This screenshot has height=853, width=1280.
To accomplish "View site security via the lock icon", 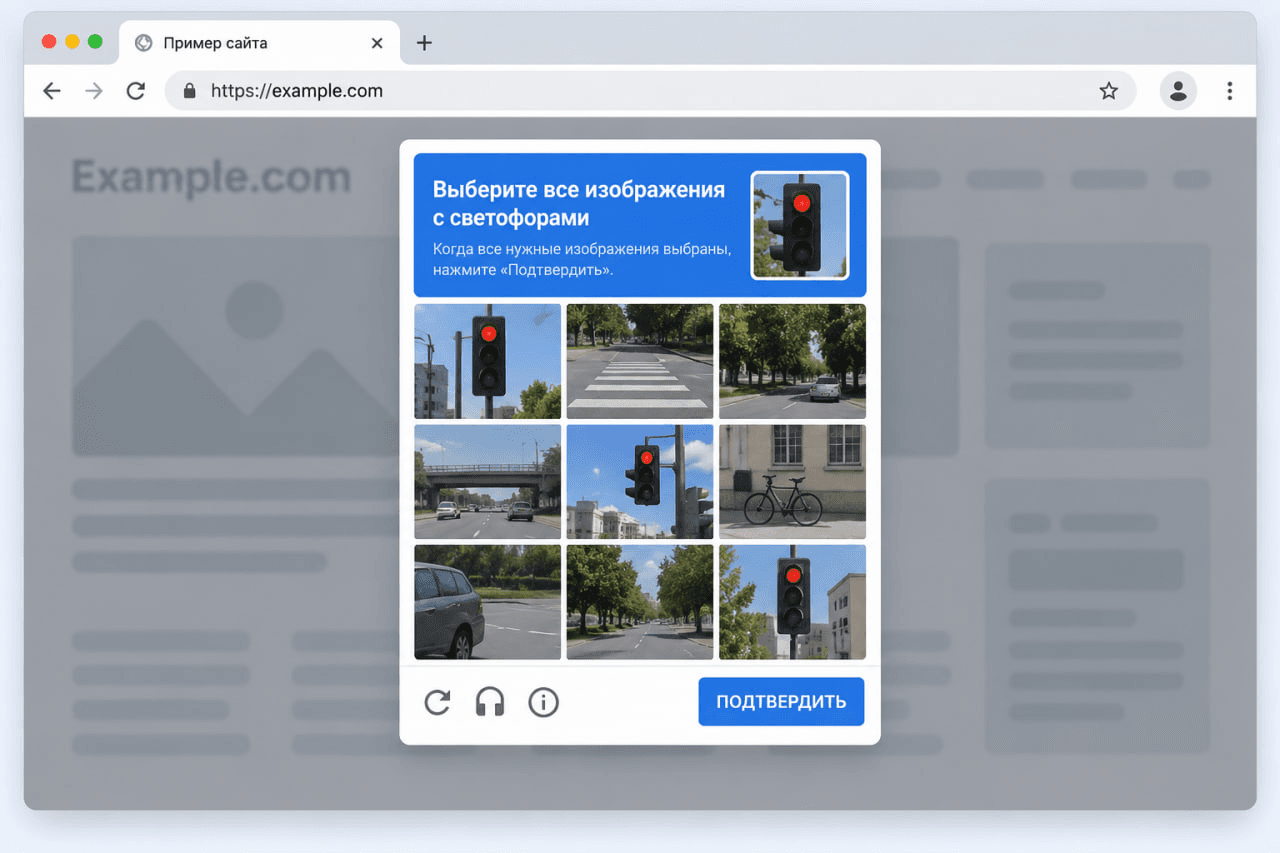I will pyautogui.click(x=190, y=91).
